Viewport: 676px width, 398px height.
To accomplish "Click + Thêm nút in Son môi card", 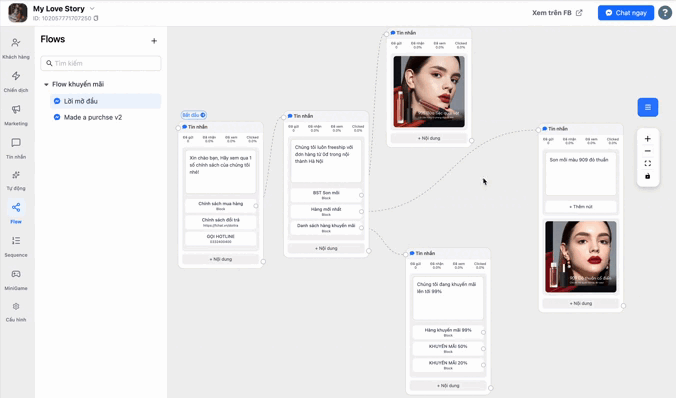I will (581, 207).
